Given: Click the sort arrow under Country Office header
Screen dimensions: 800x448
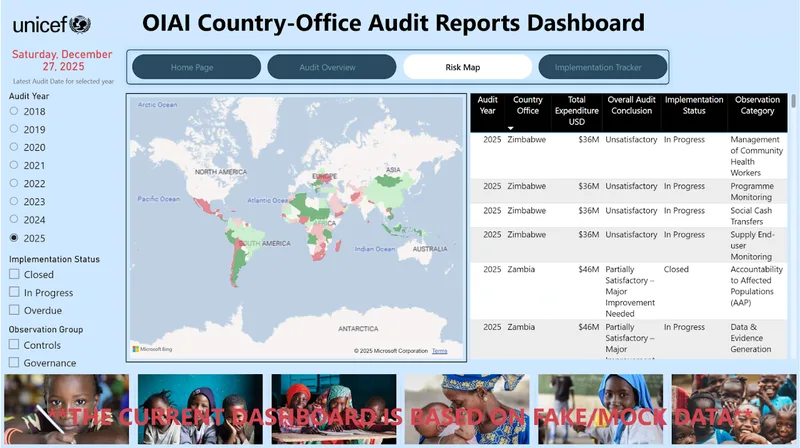Looking at the screenshot, I should click(x=510, y=128).
